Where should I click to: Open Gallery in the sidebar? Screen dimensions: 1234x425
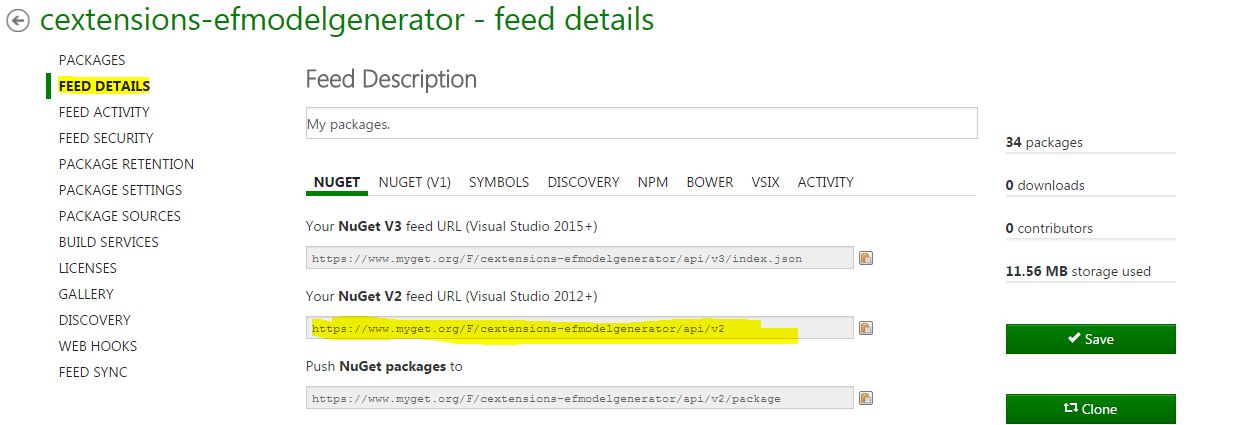(x=86, y=294)
